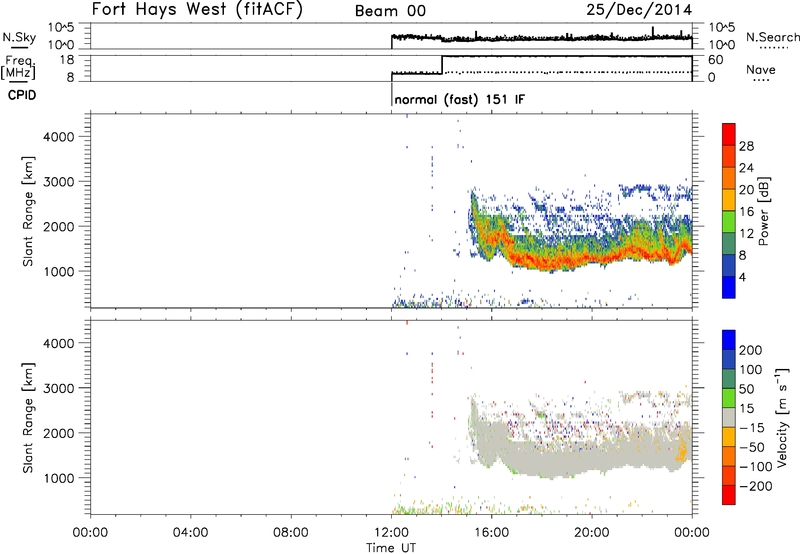800x554 pixels.
Task: Pick the yellow 16-20 dB power colorbar segment
Action: 729,199
